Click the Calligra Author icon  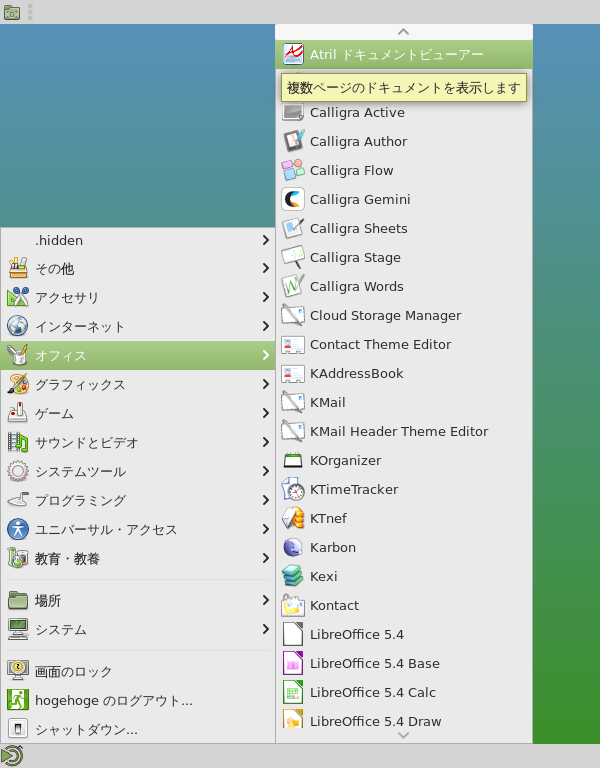click(293, 142)
